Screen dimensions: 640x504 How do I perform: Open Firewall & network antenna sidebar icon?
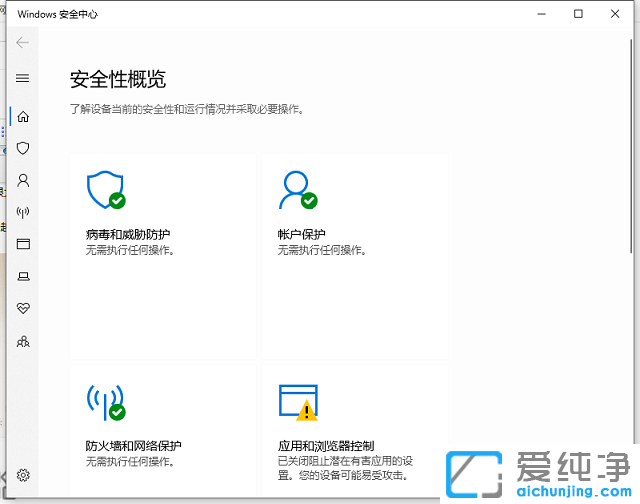coord(23,212)
